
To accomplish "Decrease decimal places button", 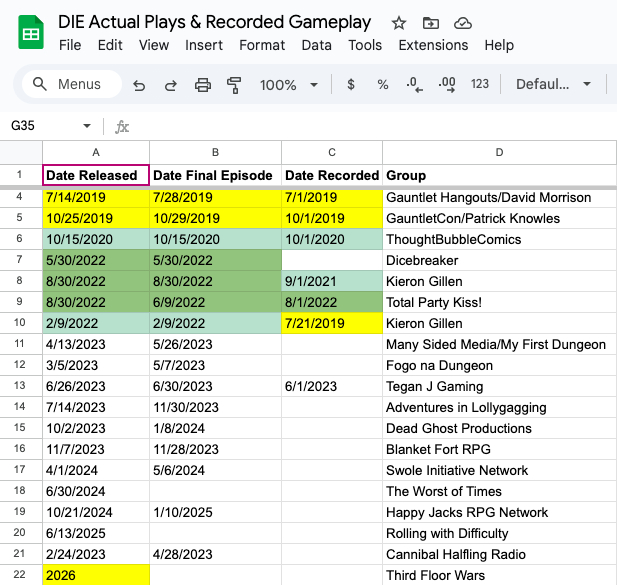I will tap(414, 85).
